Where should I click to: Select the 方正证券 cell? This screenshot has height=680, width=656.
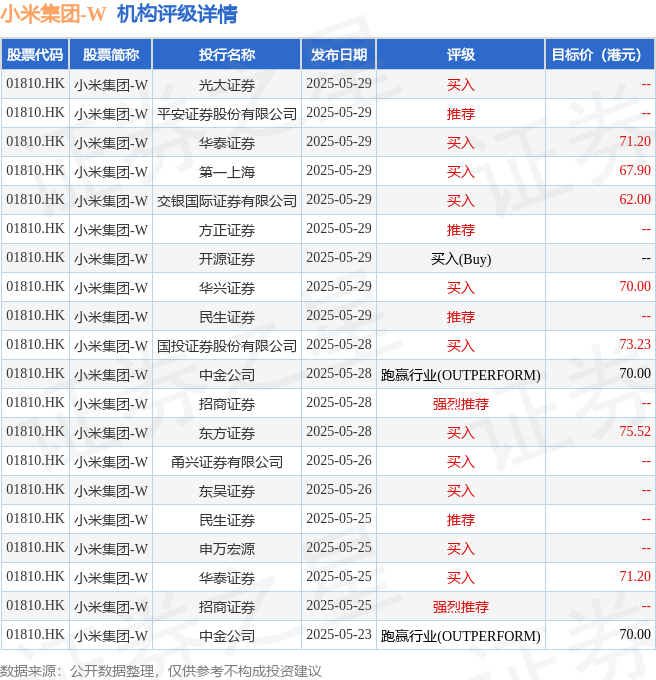pos(227,230)
